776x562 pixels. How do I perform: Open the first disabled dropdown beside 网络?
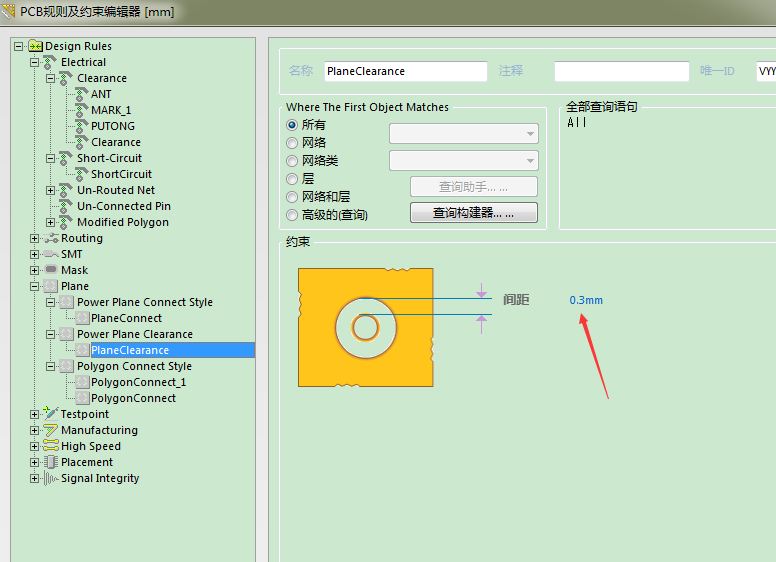463,133
